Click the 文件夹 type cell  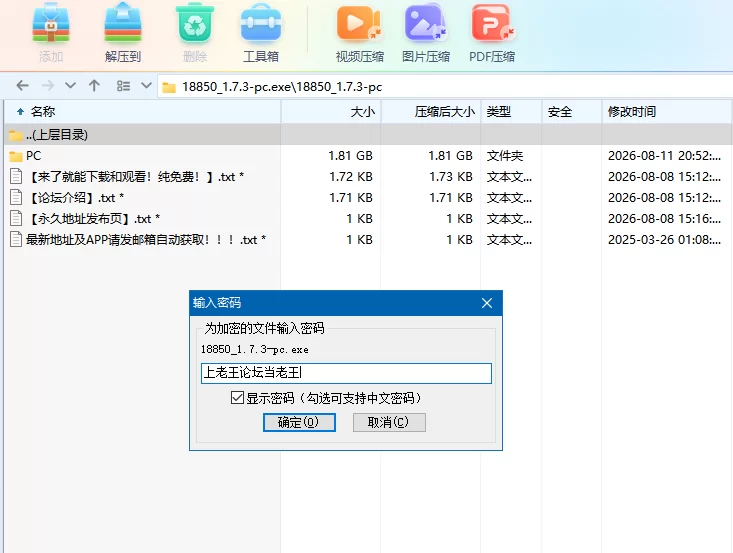(505, 156)
